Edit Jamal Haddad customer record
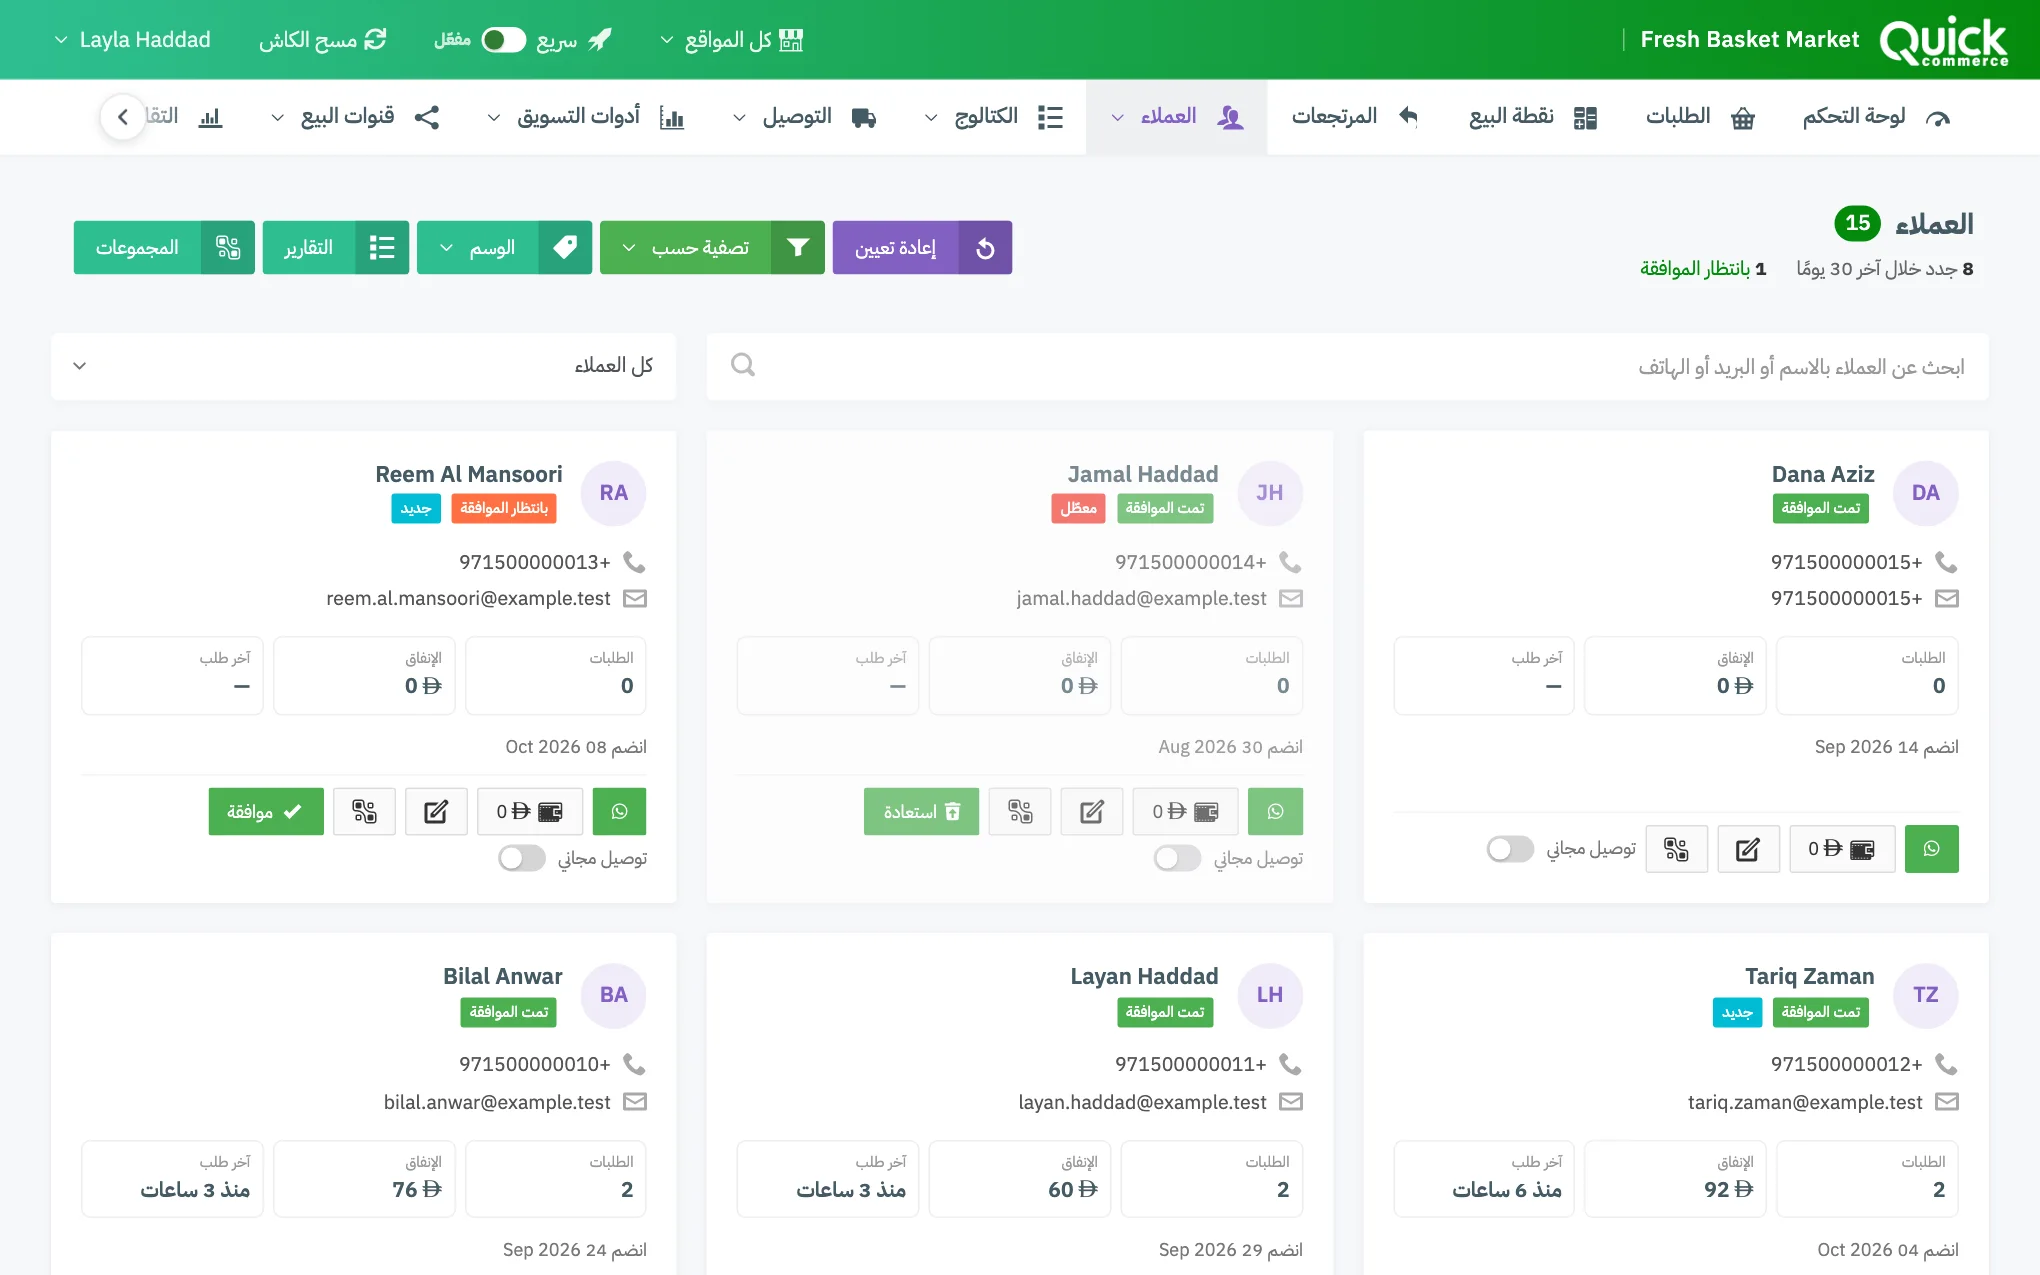 click(1092, 811)
